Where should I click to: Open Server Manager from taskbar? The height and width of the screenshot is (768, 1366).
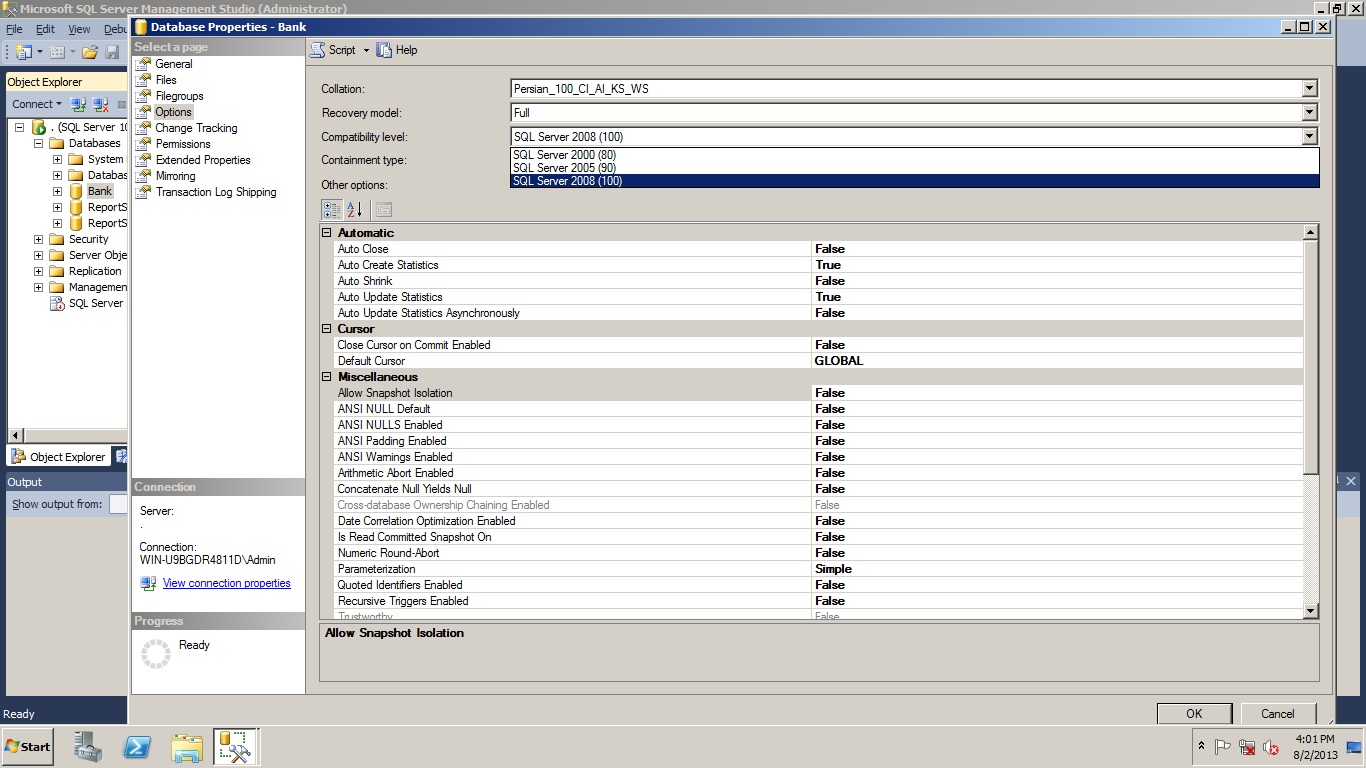[88, 747]
